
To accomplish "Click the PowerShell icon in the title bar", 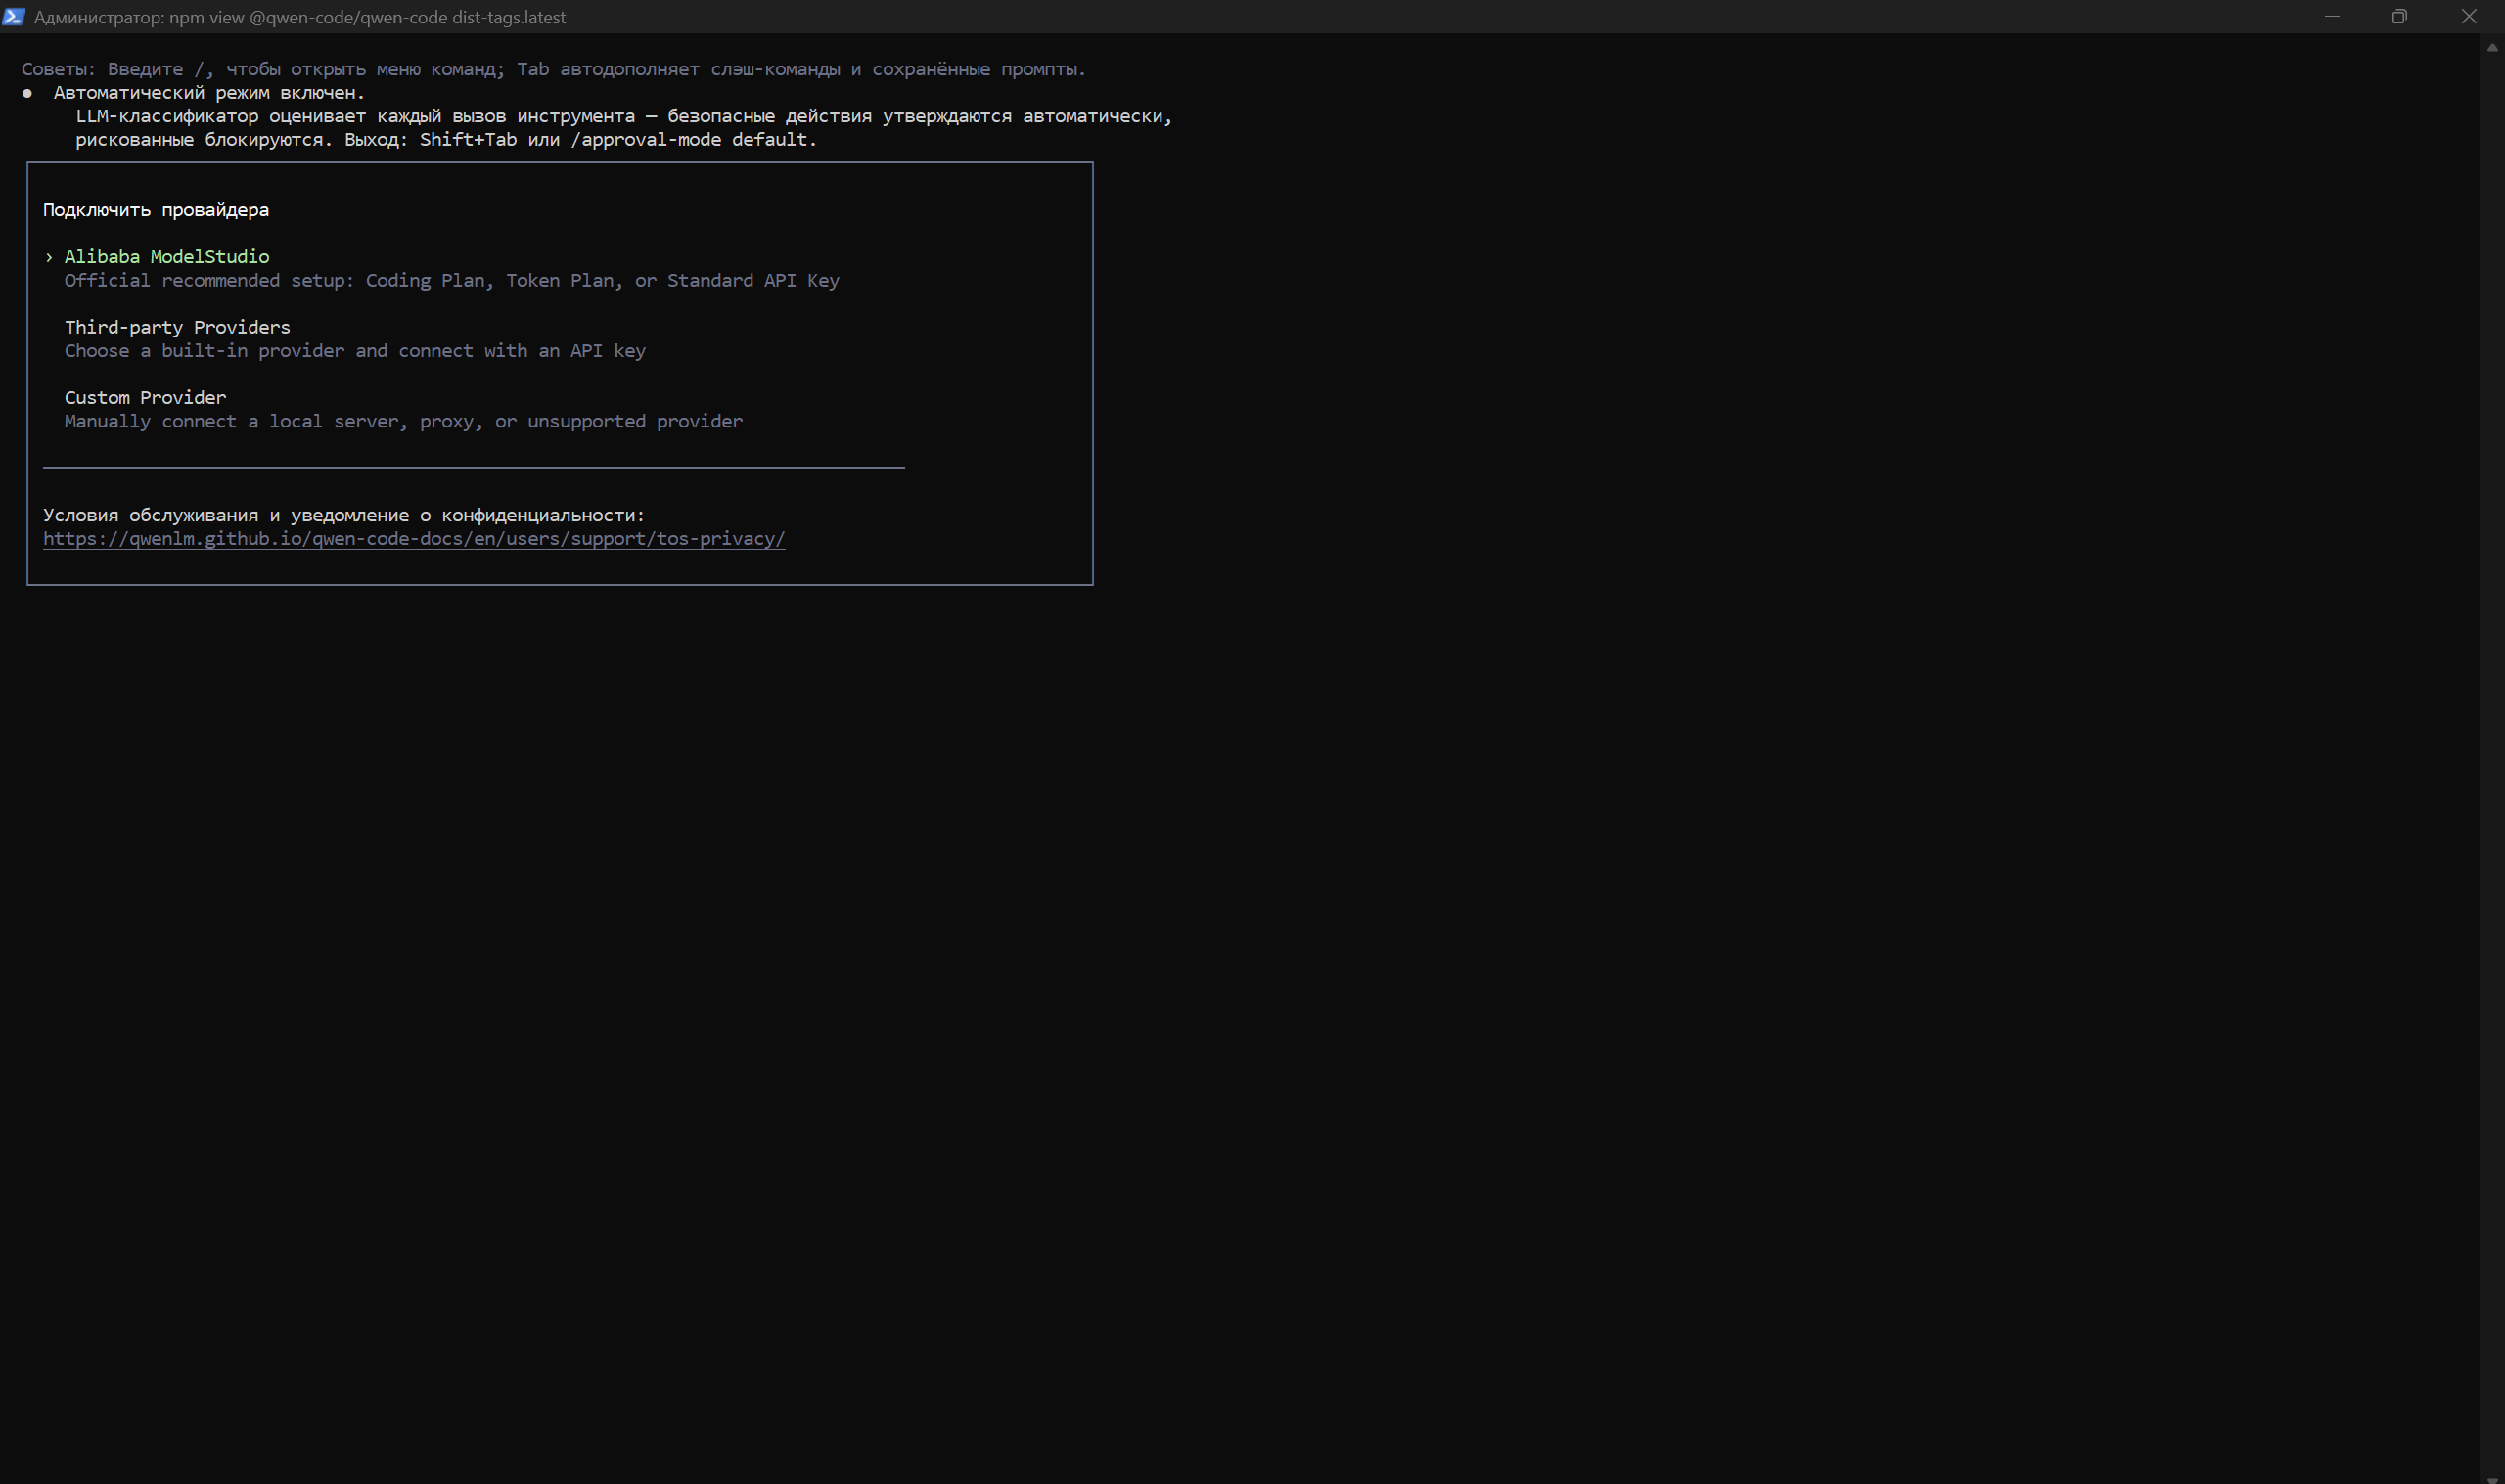I will click(14, 16).
